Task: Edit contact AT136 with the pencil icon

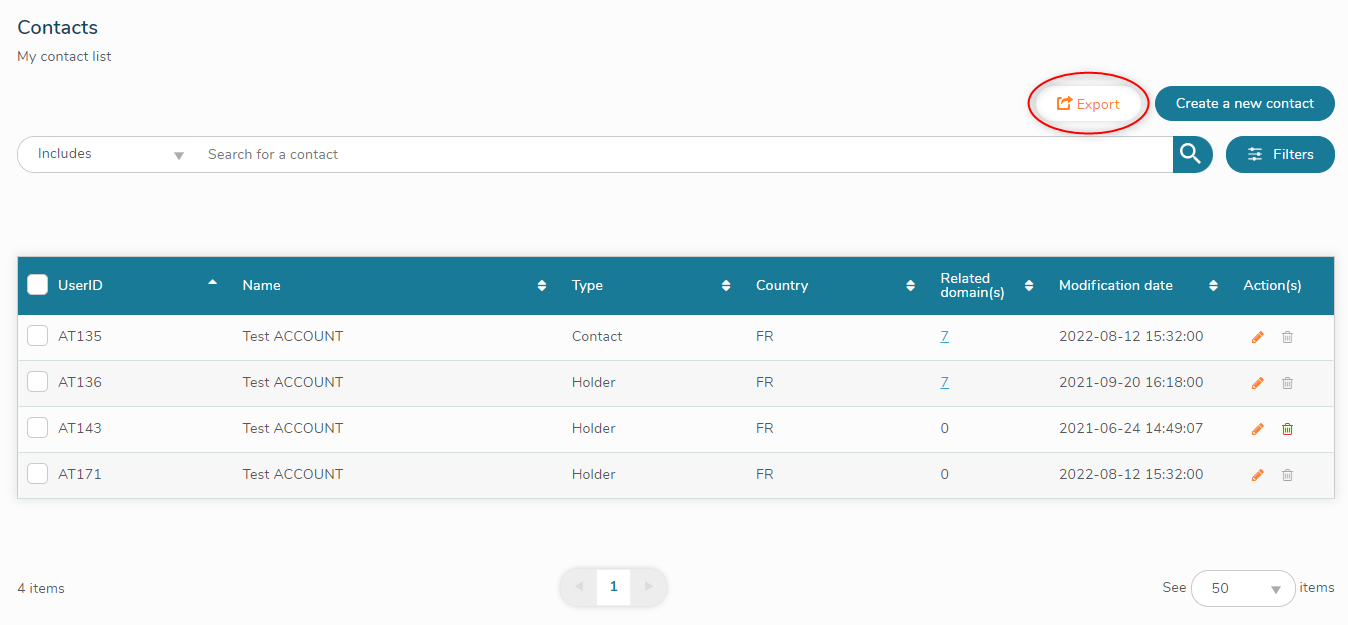Action: click(1257, 383)
